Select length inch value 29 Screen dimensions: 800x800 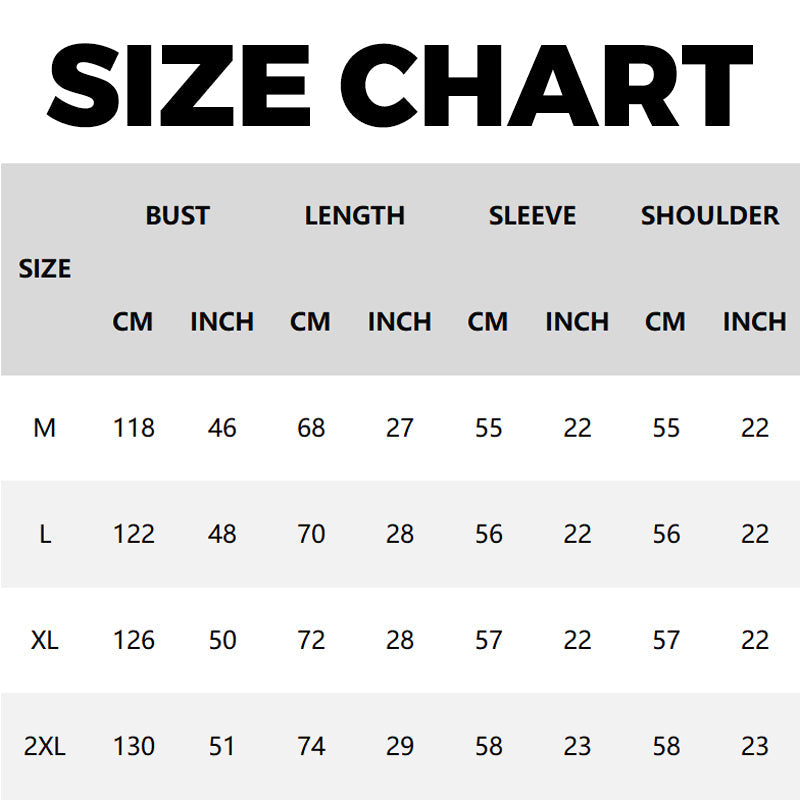400,746
